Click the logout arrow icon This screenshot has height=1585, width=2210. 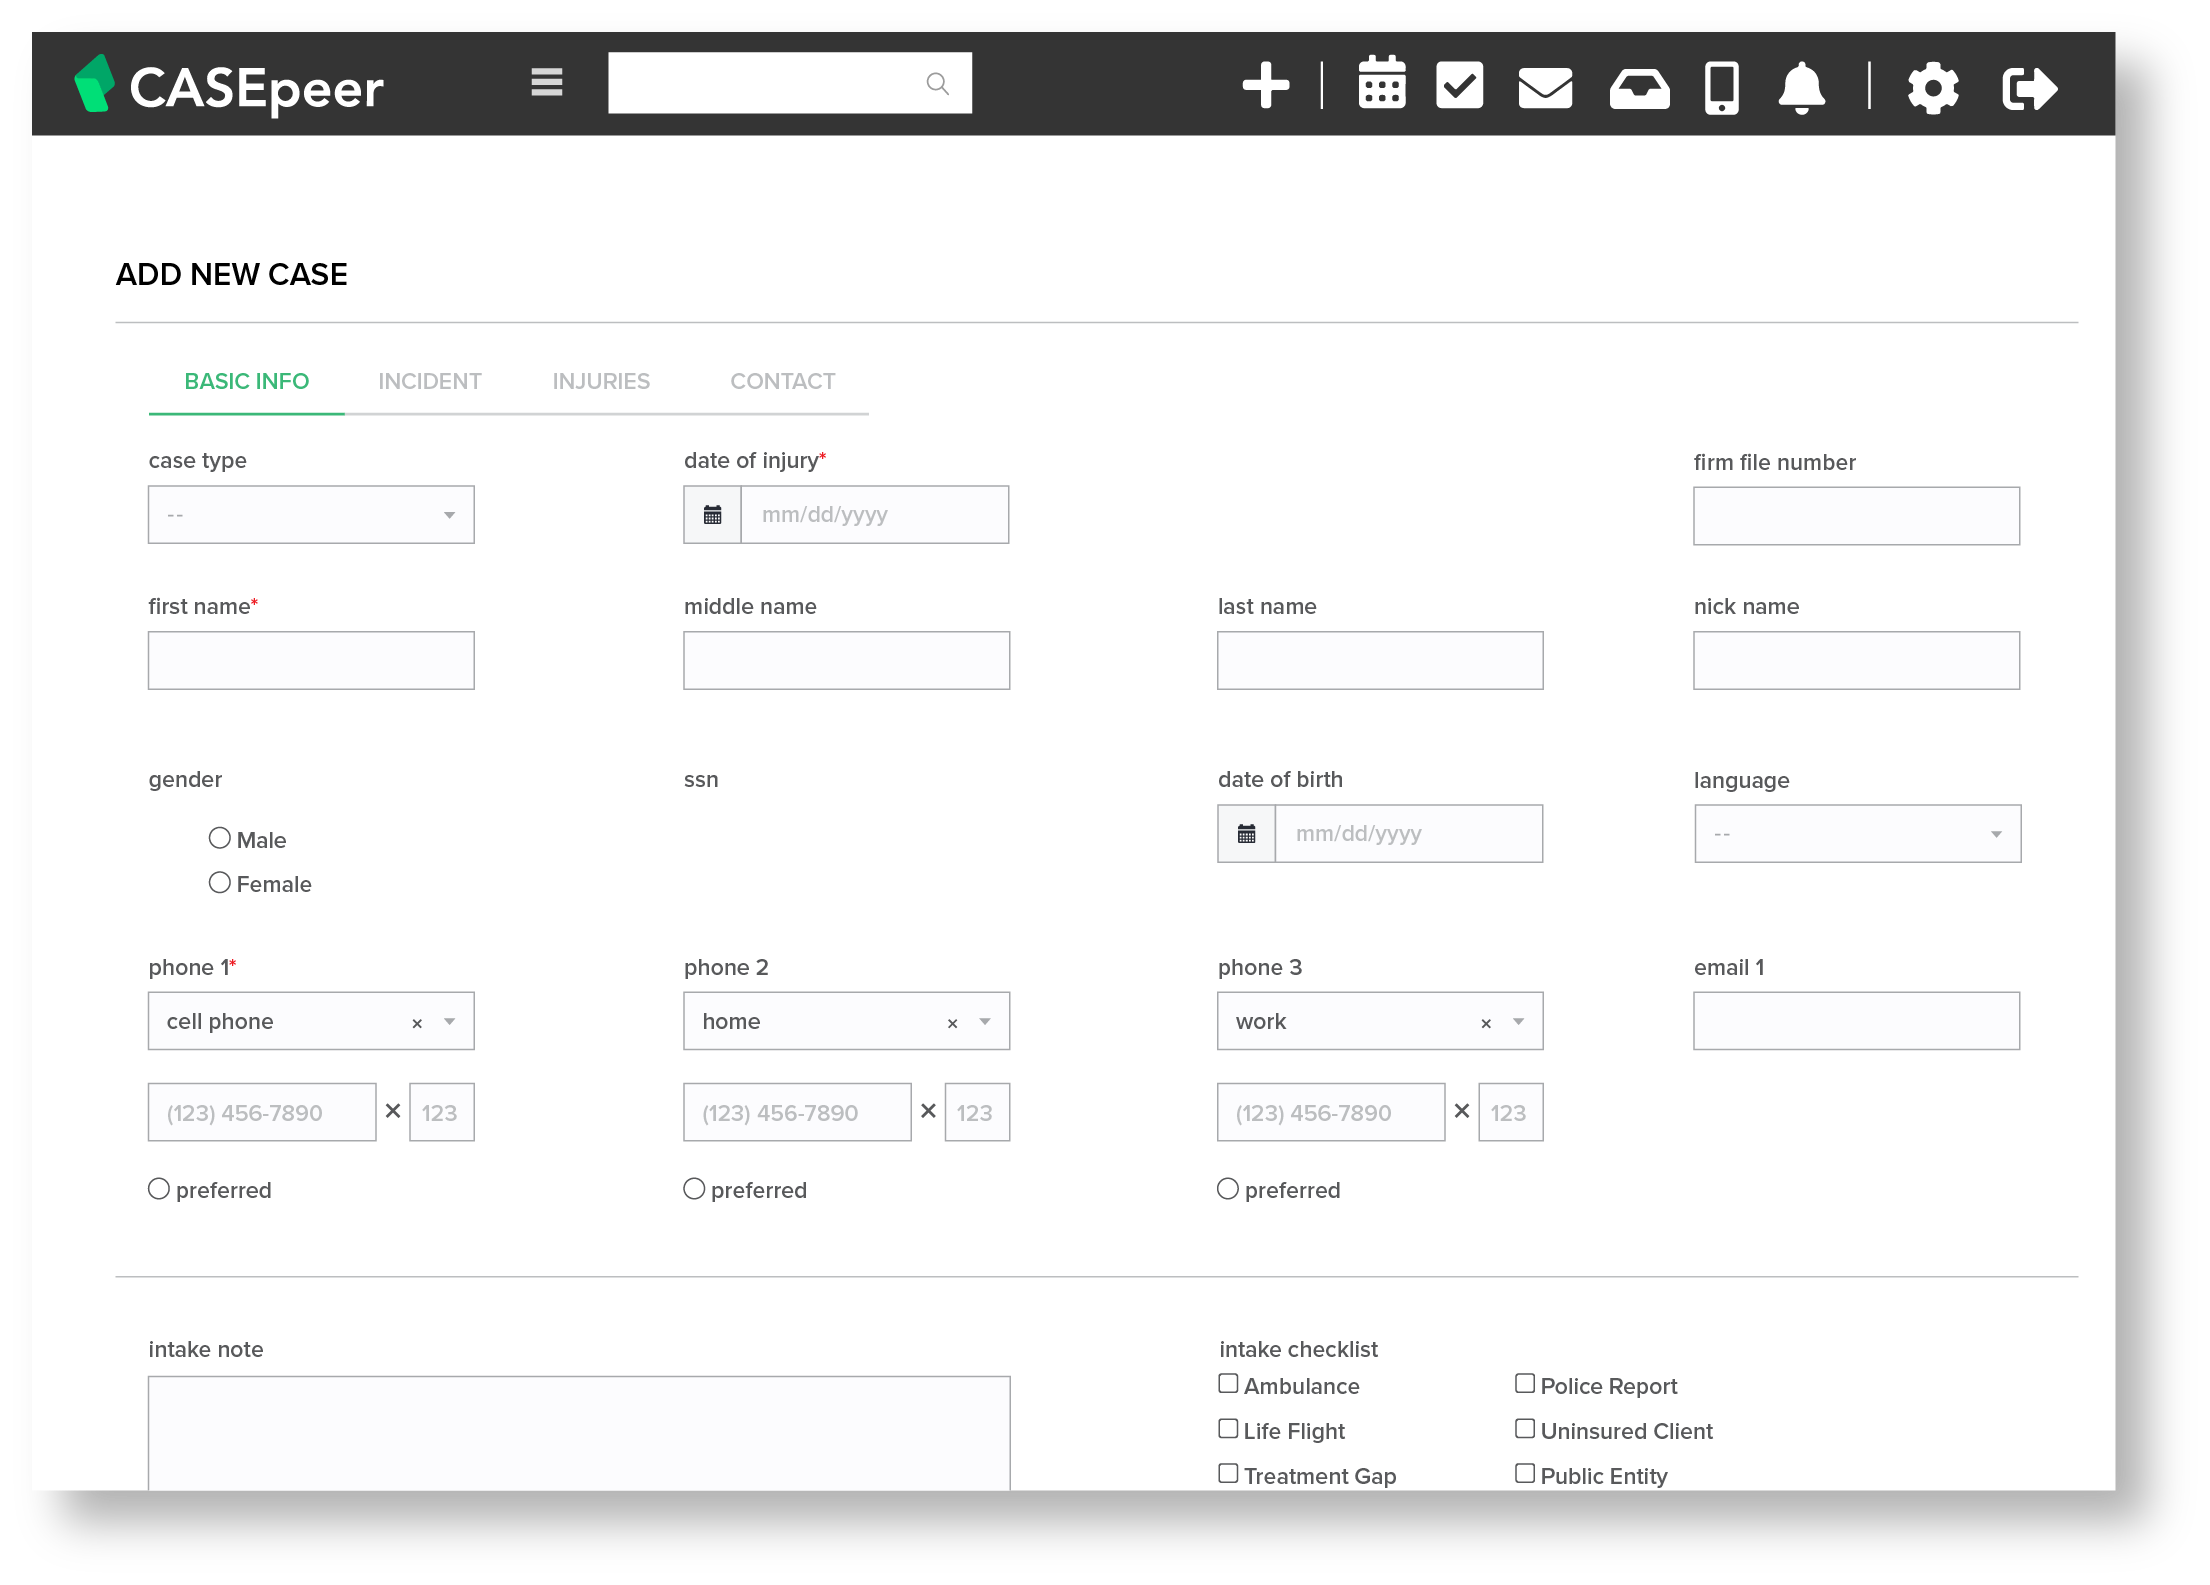(x=2029, y=89)
